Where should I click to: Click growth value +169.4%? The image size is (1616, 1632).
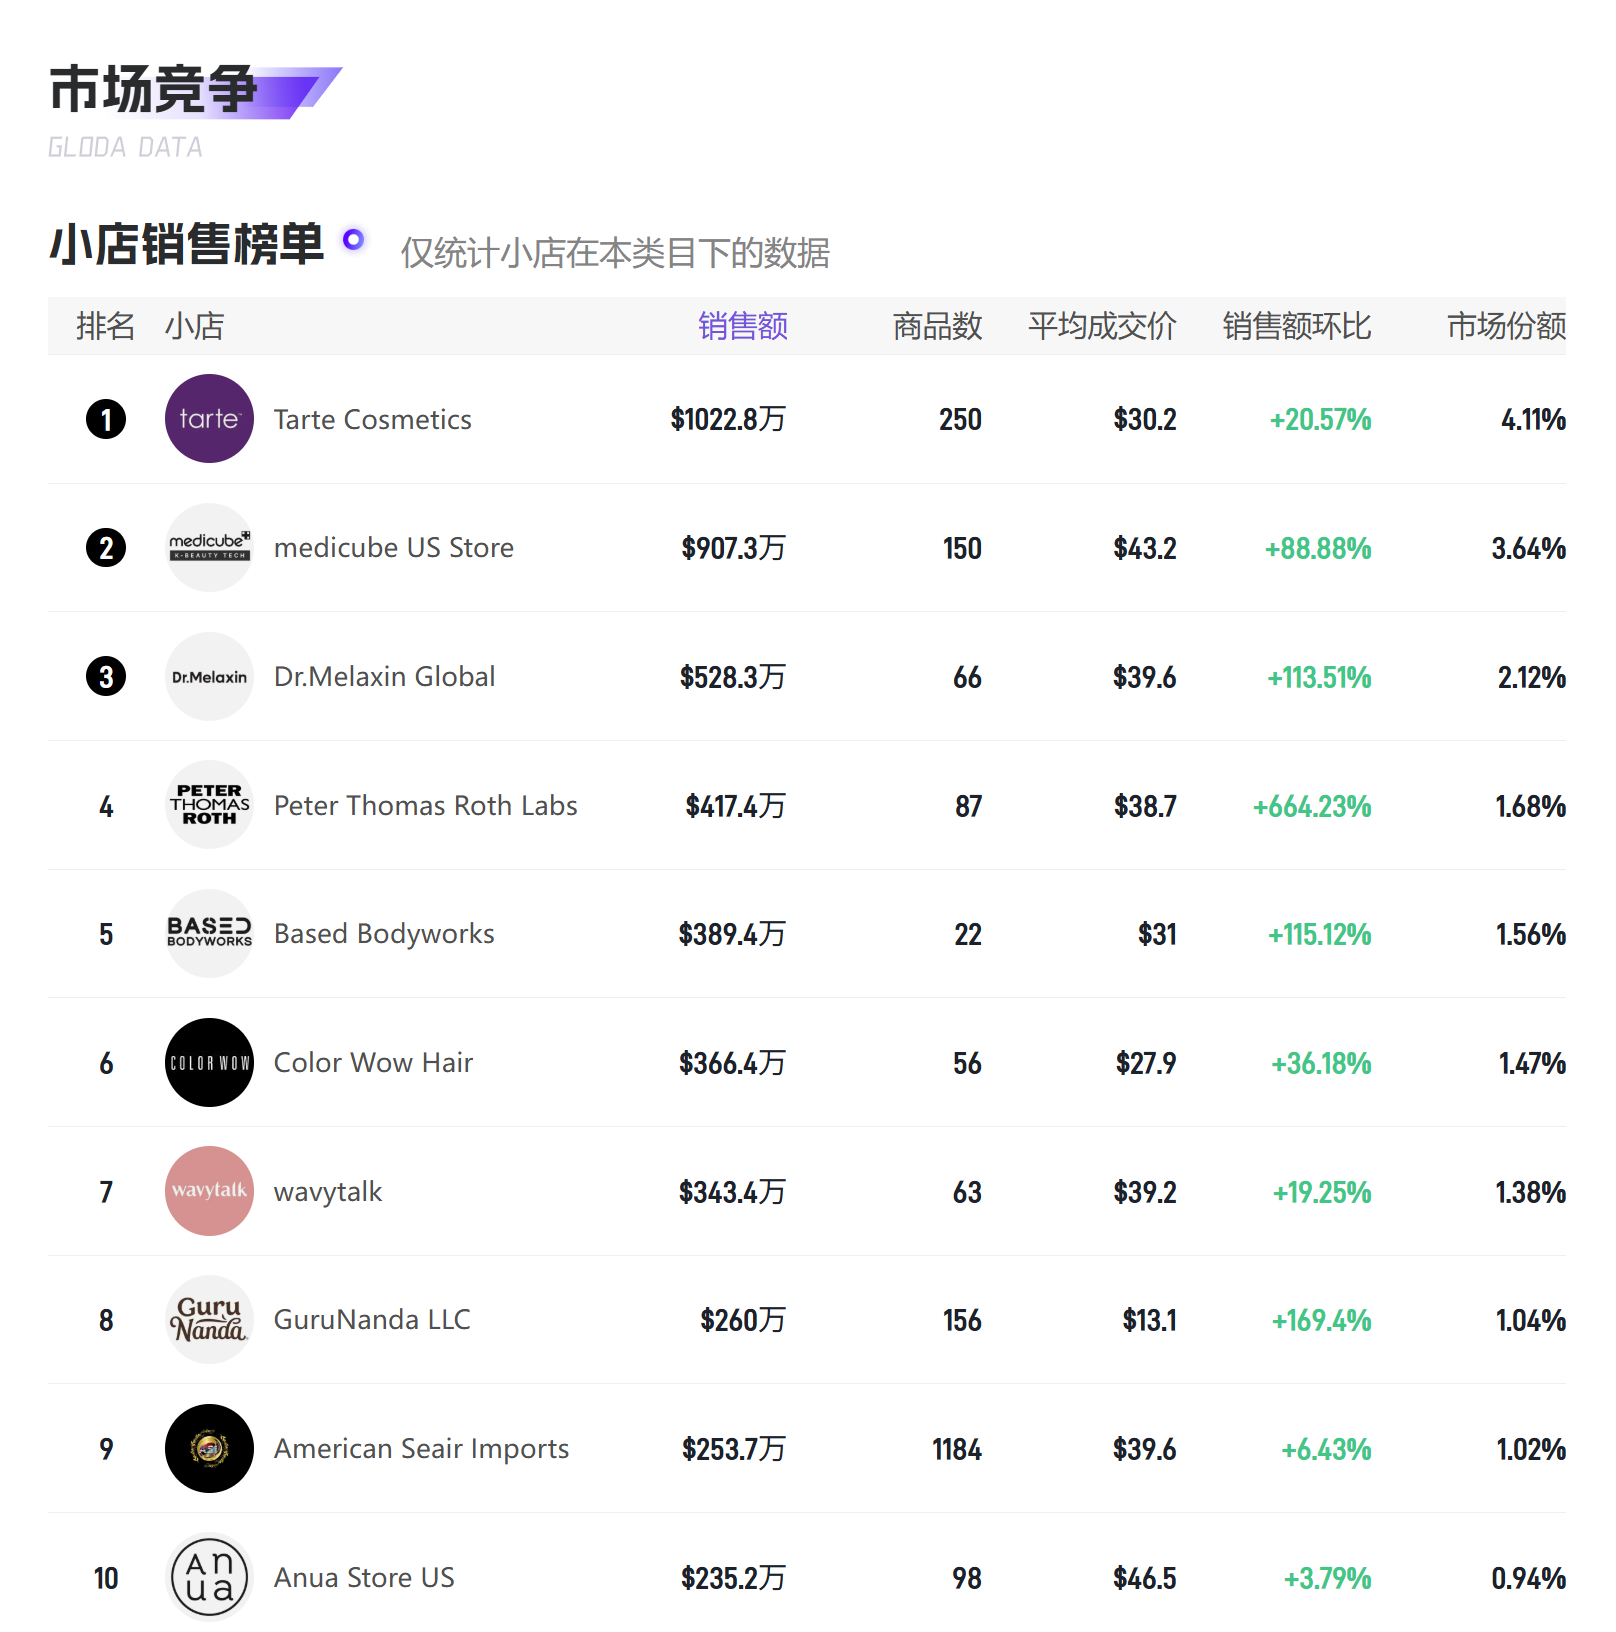pos(1322,1320)
